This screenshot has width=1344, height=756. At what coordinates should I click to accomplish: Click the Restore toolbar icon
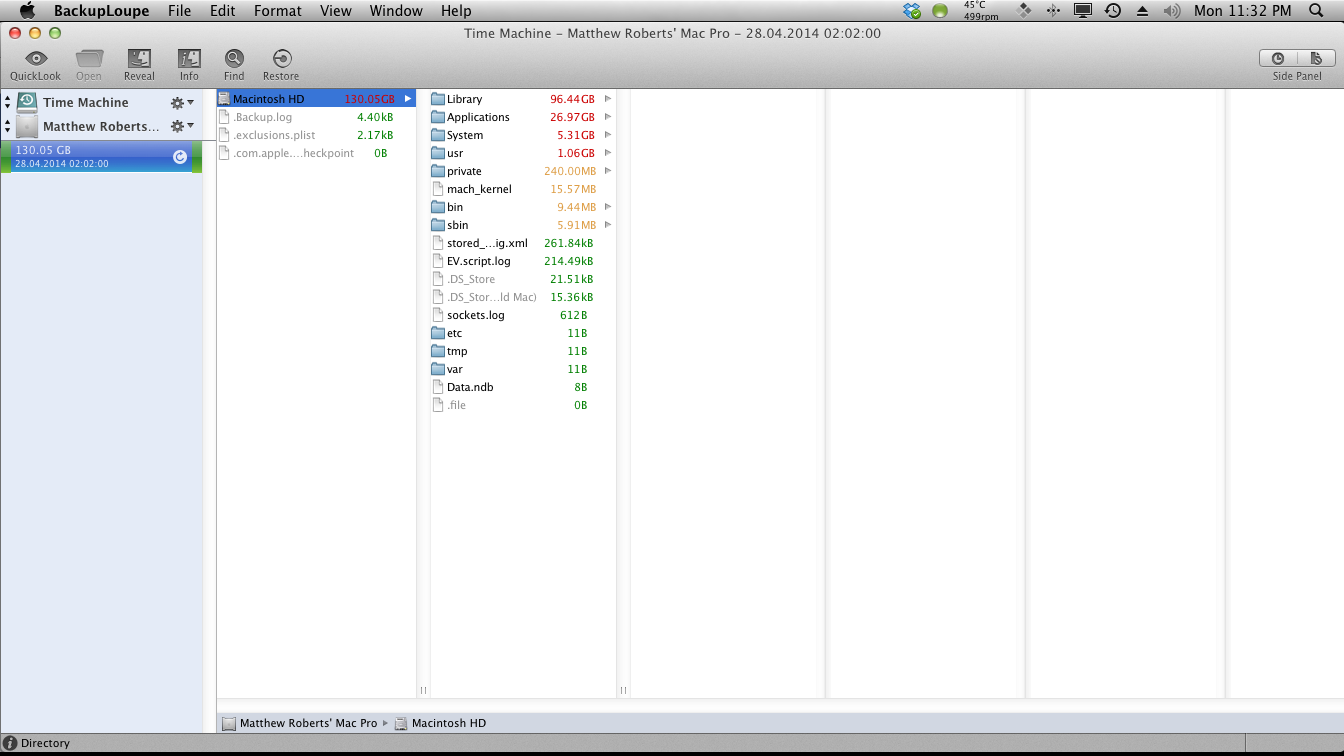[x=281, y=59]
